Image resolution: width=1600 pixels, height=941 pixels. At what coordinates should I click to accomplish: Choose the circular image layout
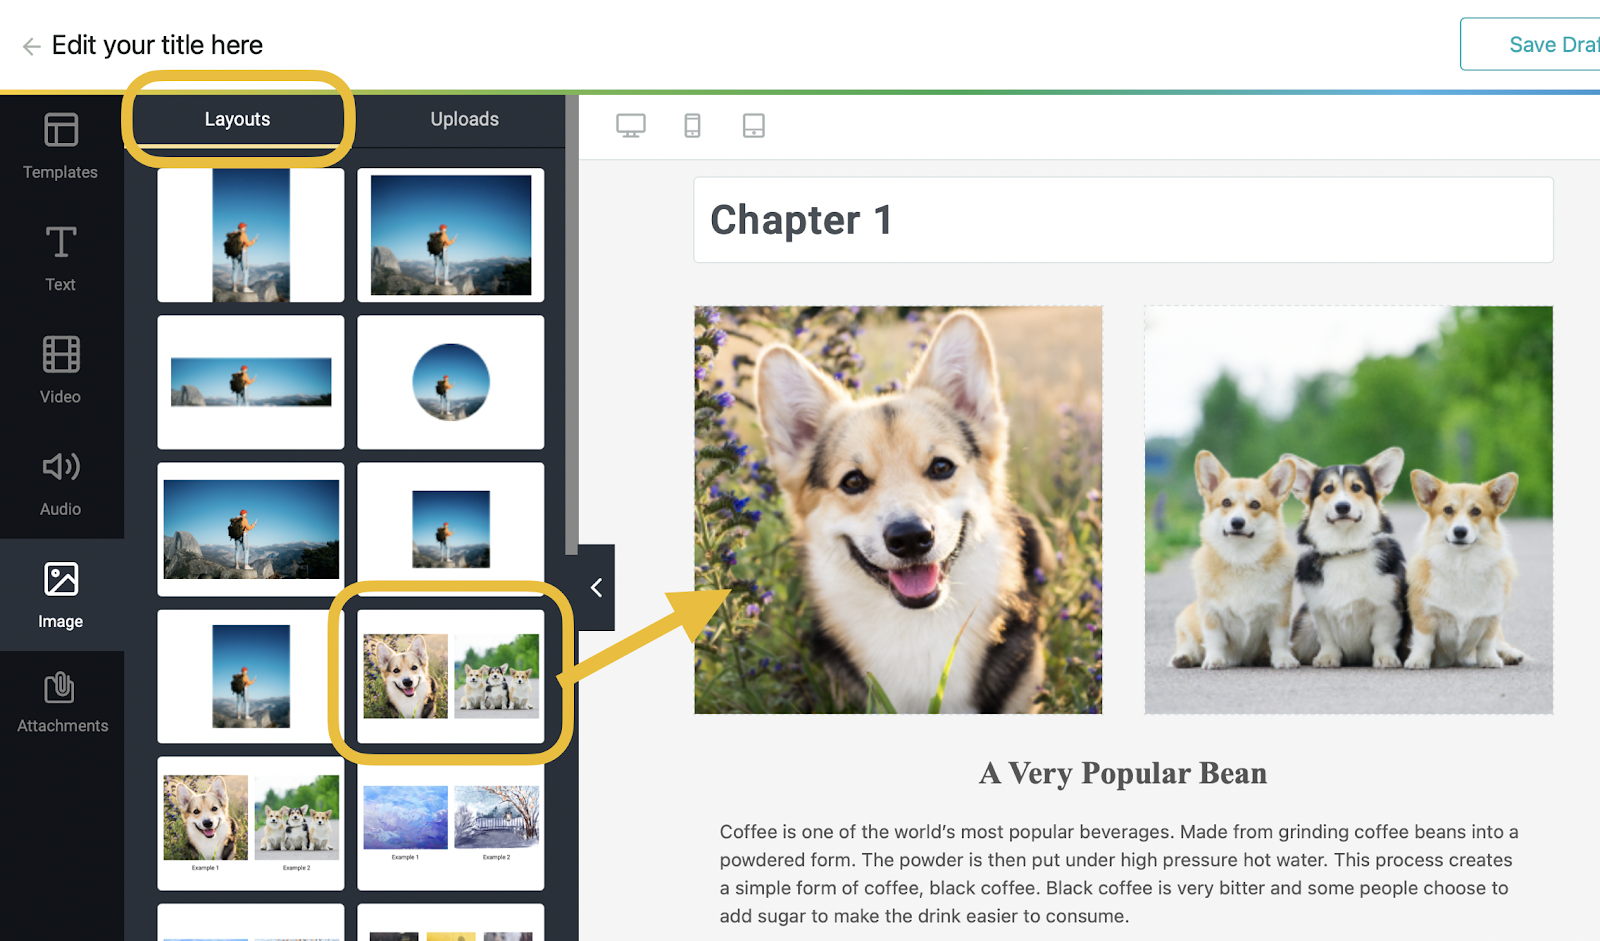coord(451,382)
